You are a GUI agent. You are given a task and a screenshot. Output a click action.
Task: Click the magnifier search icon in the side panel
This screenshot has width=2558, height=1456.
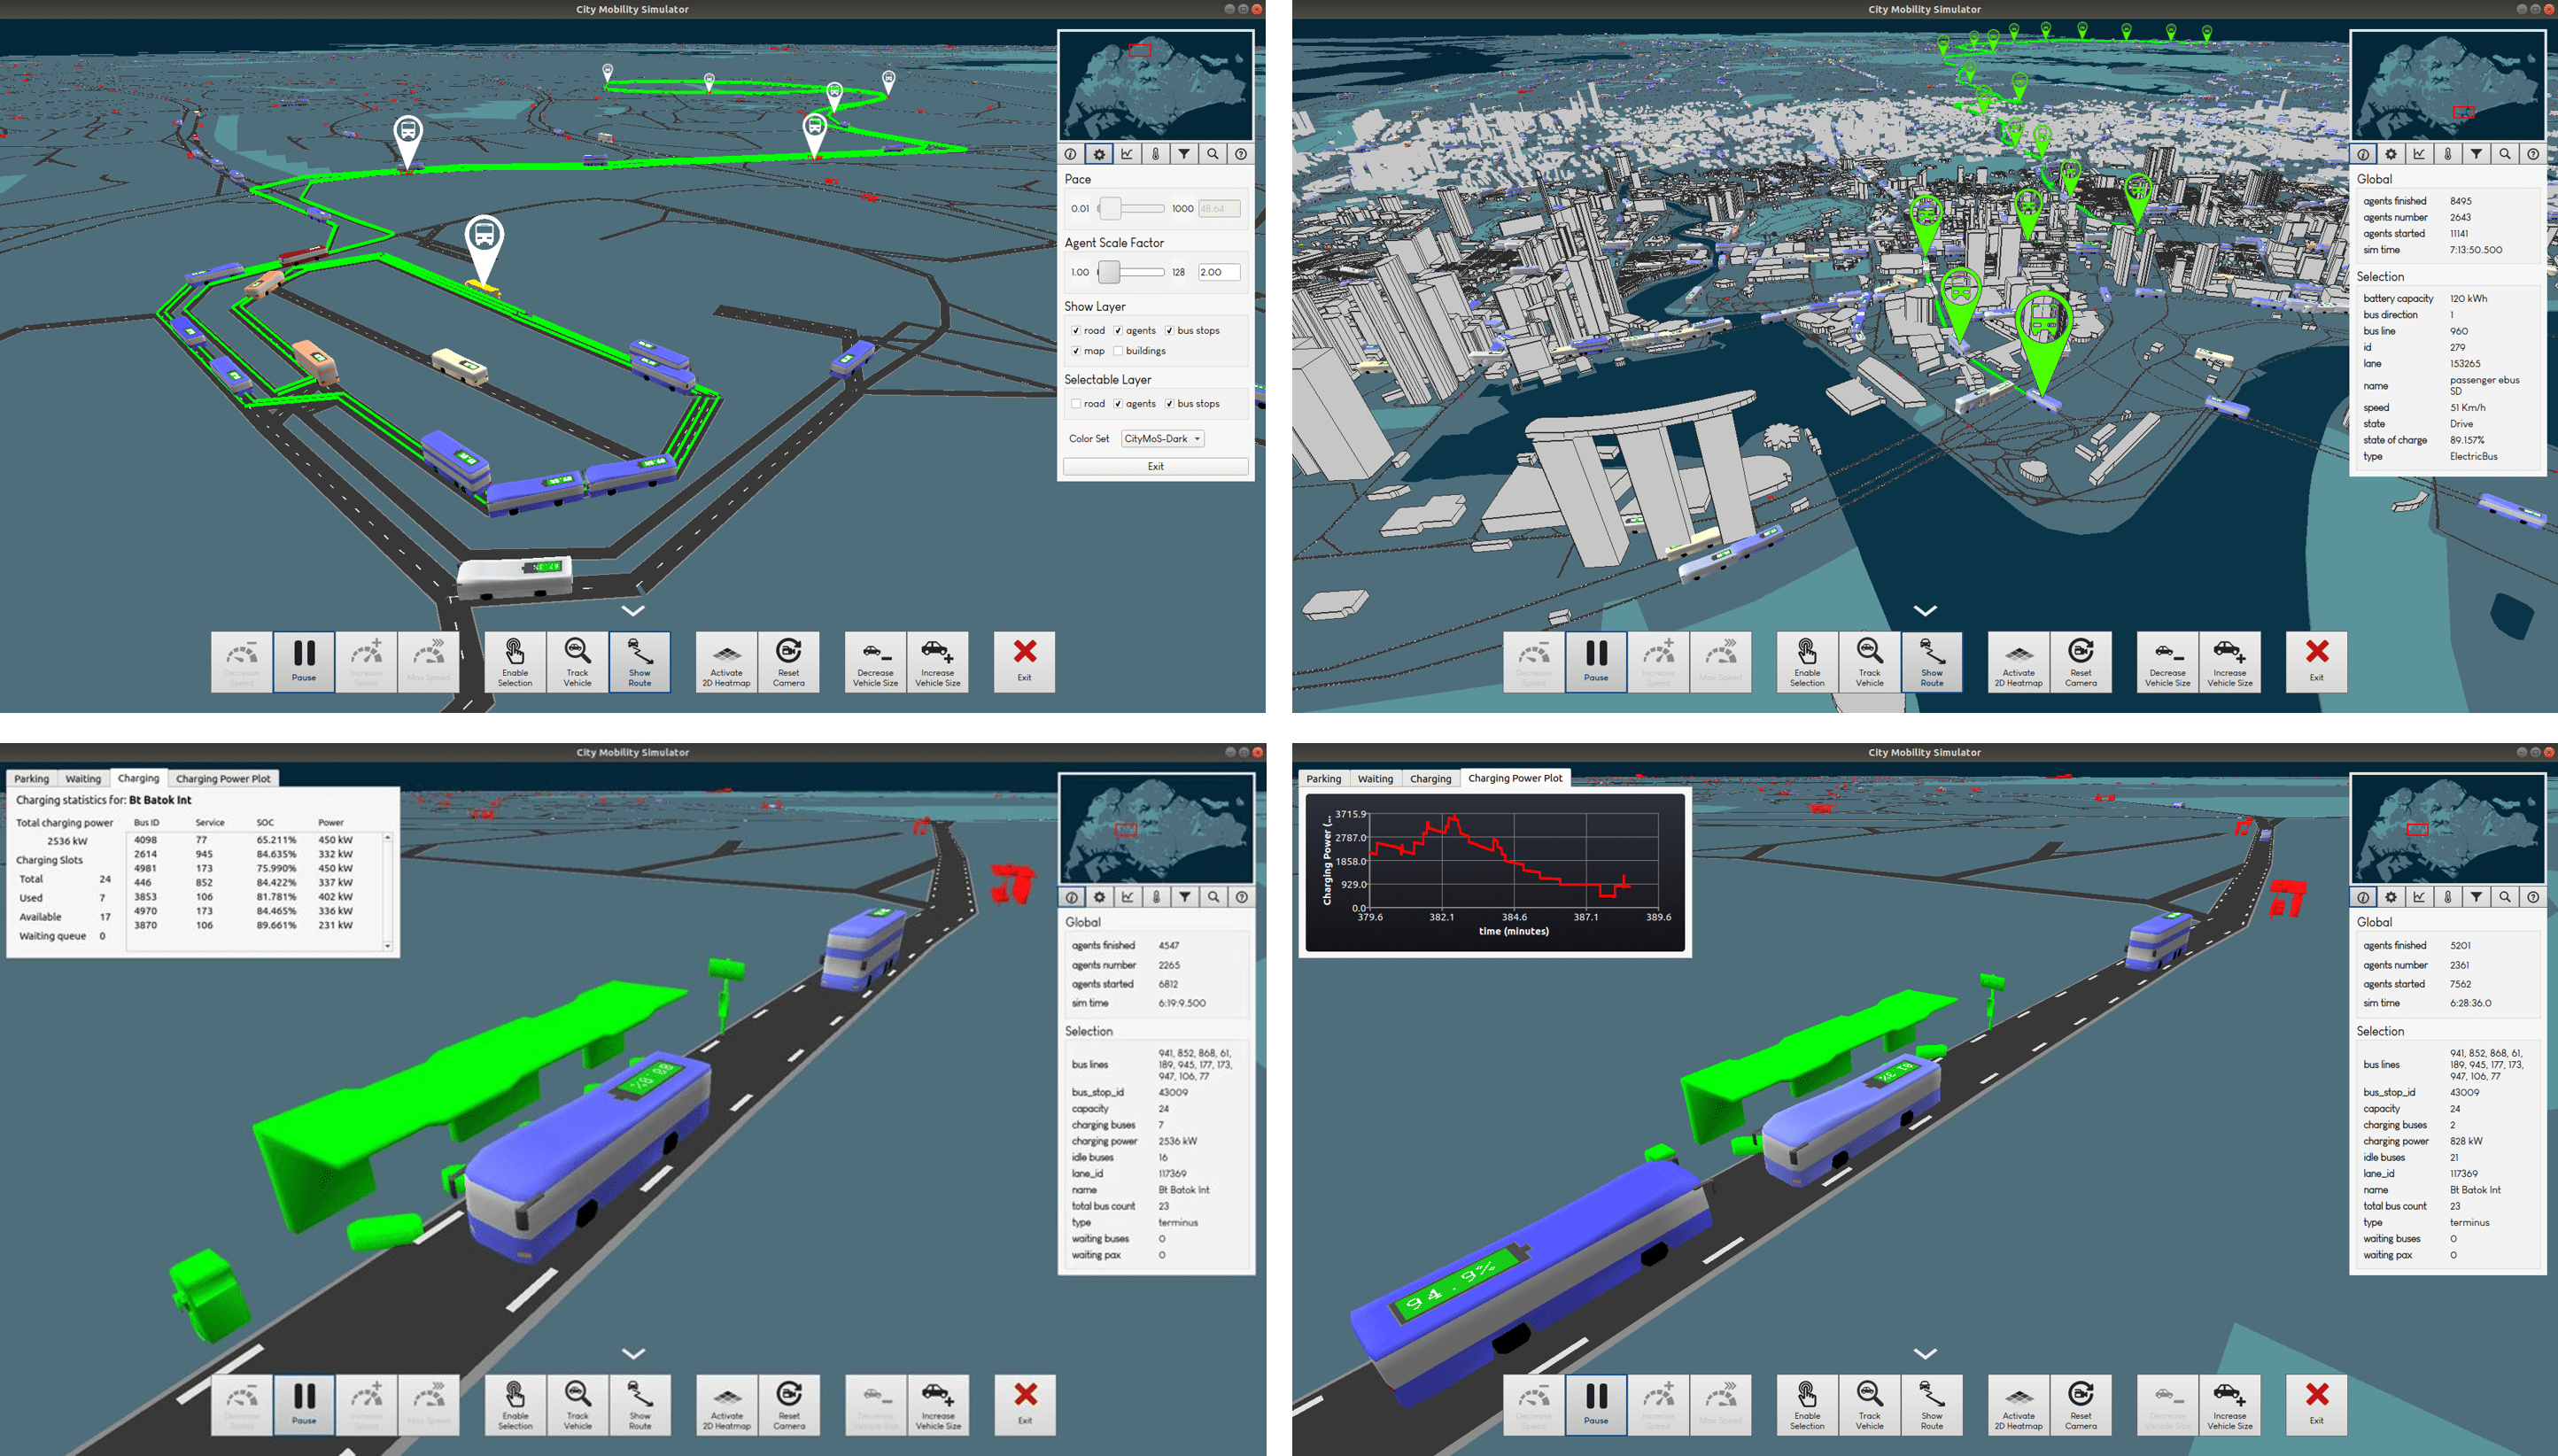1212,153
